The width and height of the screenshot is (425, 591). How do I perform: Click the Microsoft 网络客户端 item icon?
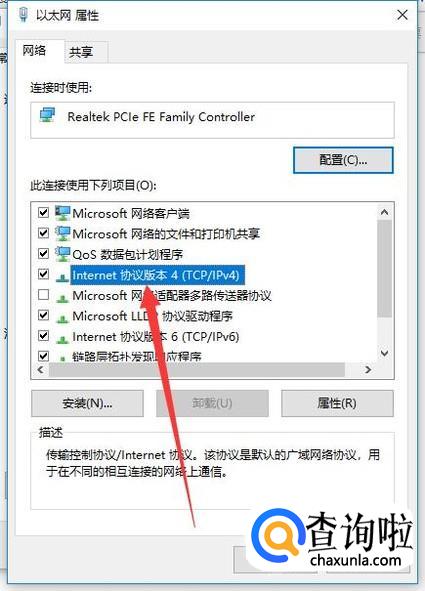62,213
